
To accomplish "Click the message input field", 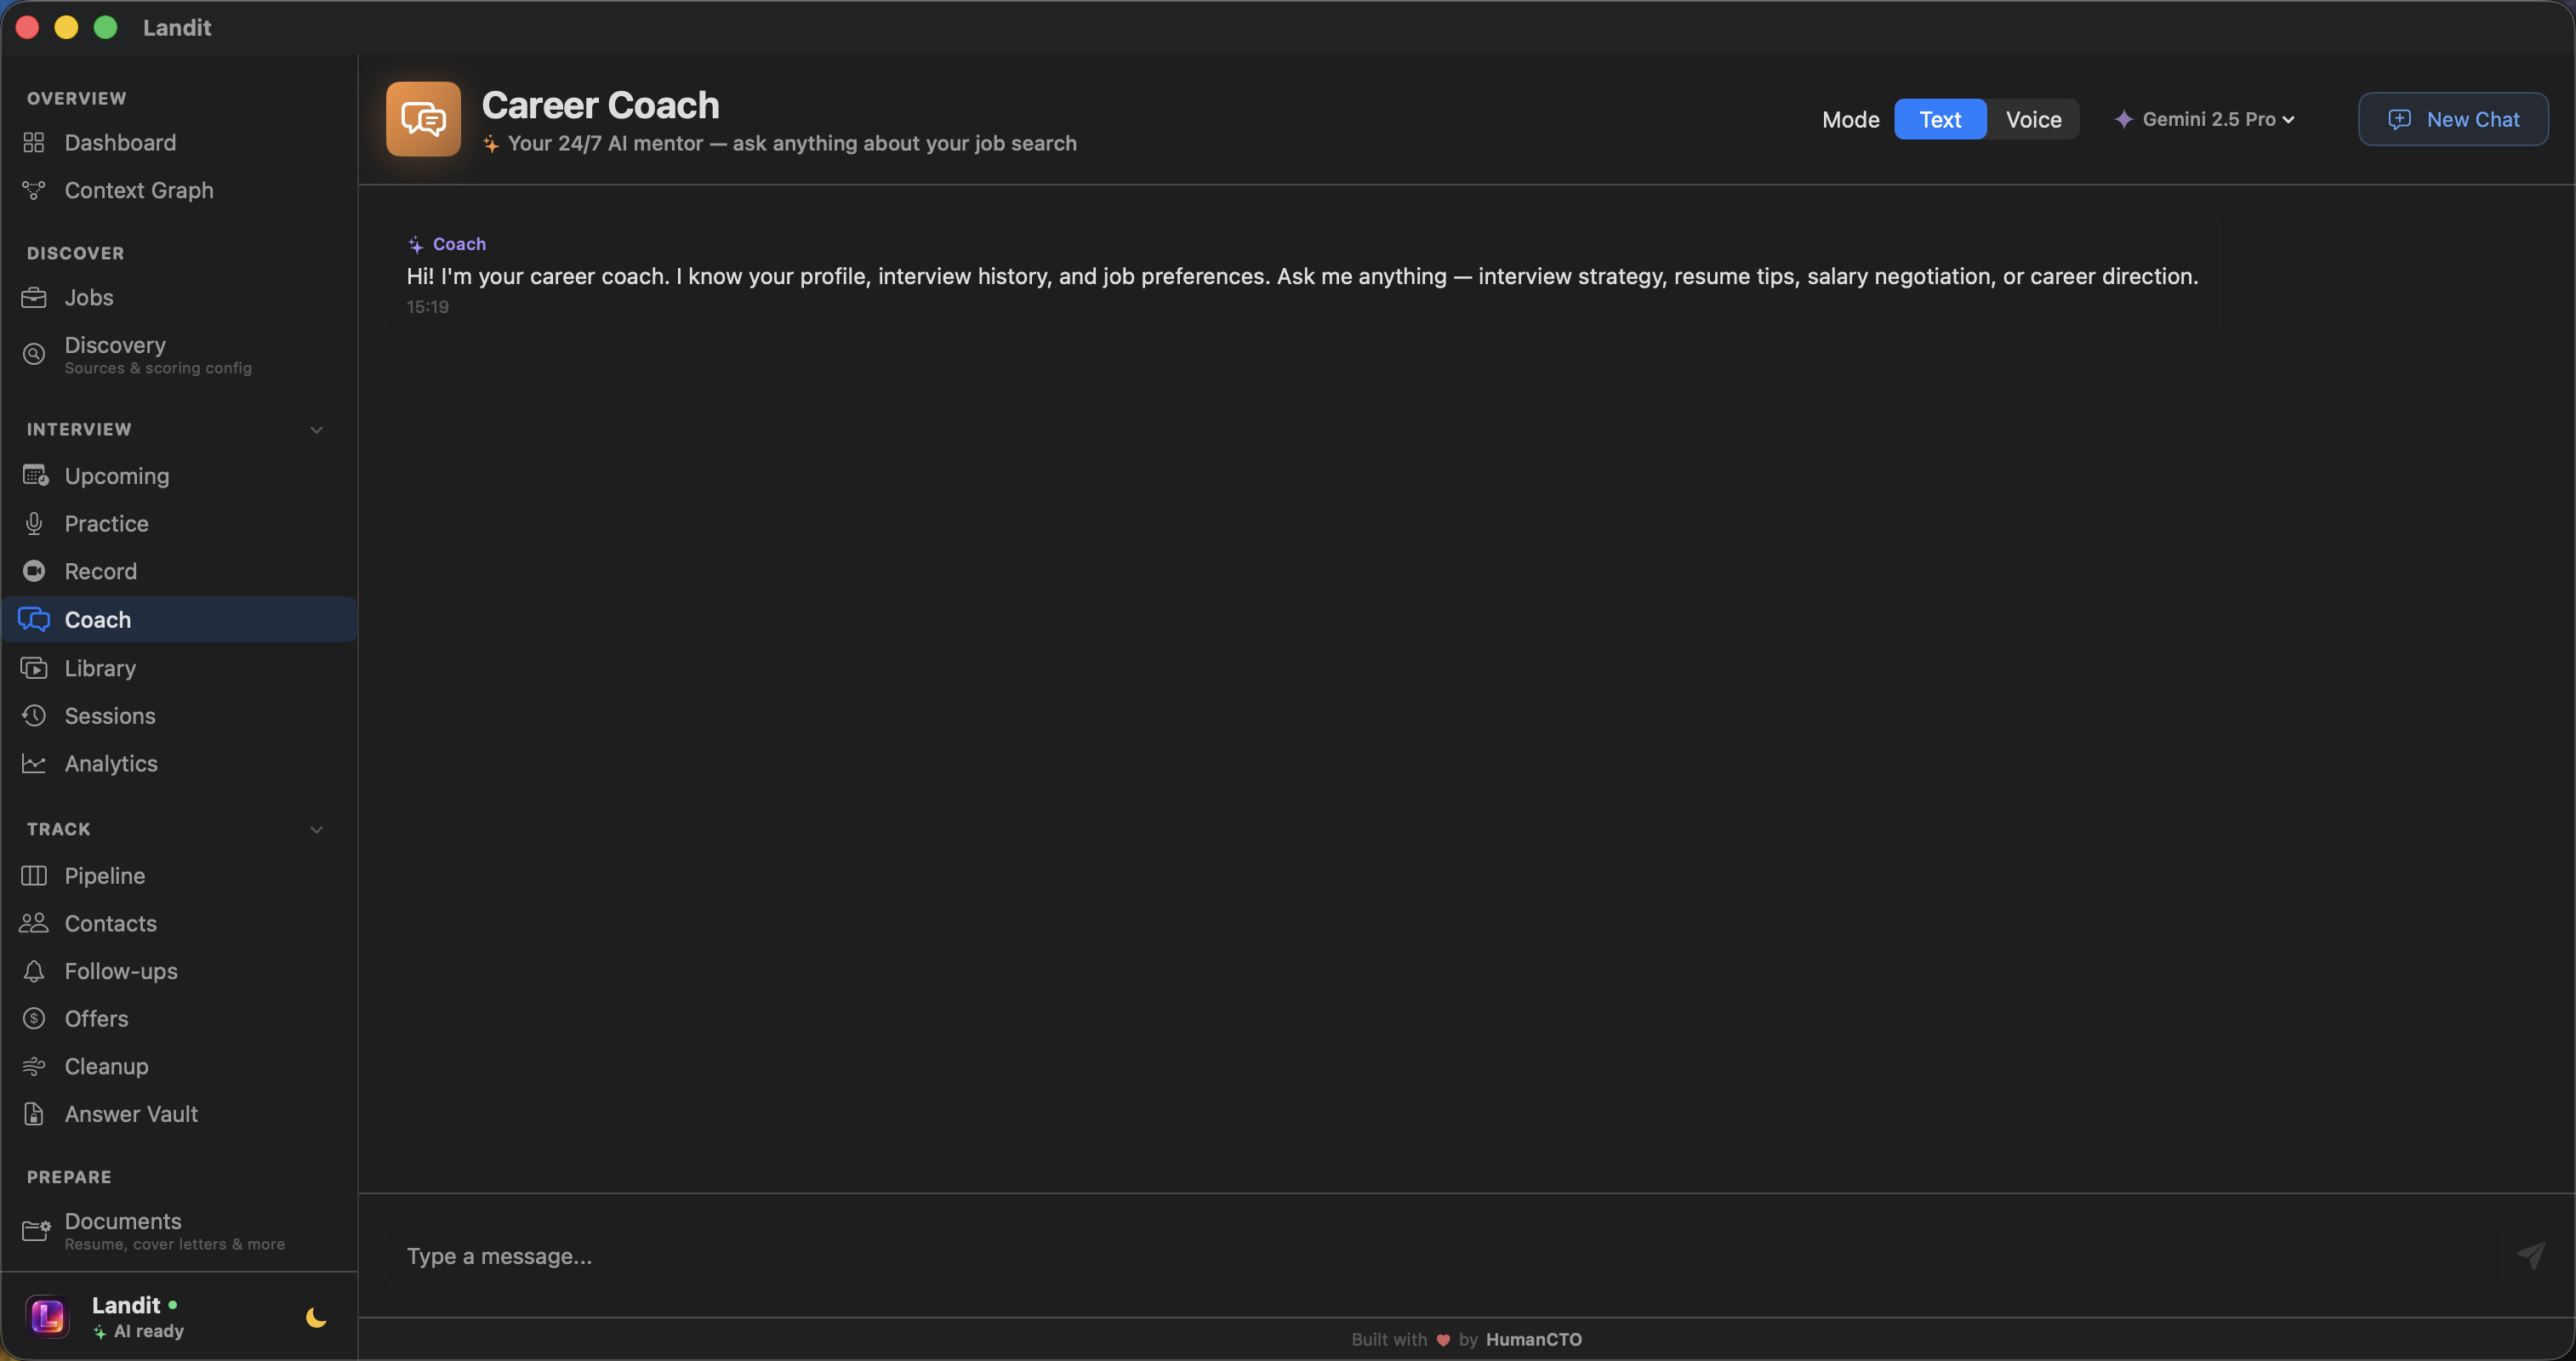I will click(x=1200, y=1256).
